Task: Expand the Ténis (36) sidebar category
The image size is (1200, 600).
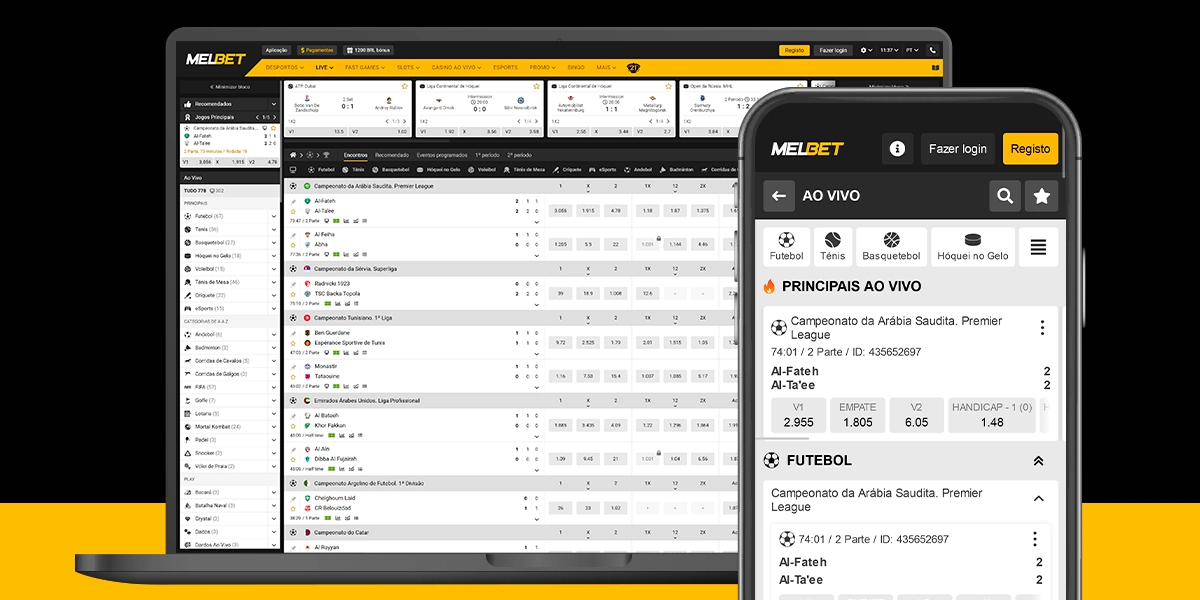Action: tap(274, 229)
